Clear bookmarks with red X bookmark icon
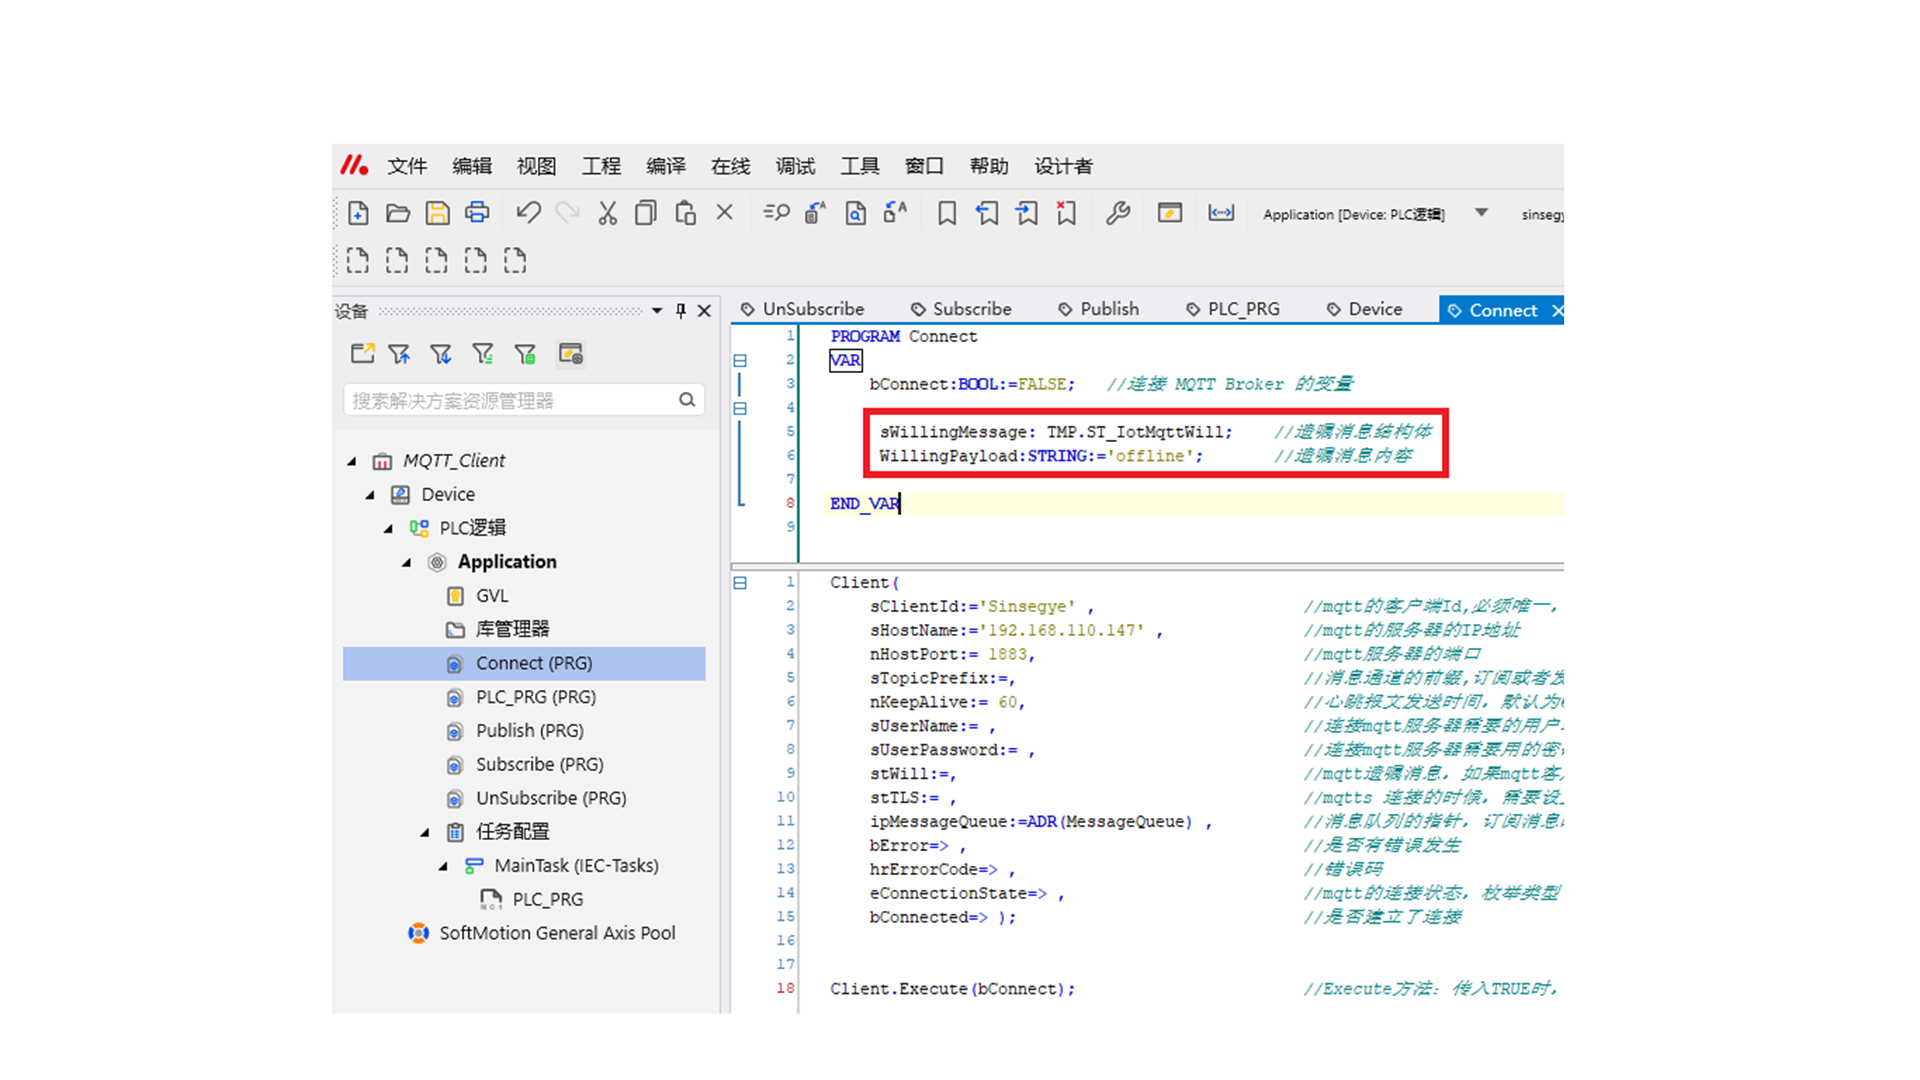 1066,213
